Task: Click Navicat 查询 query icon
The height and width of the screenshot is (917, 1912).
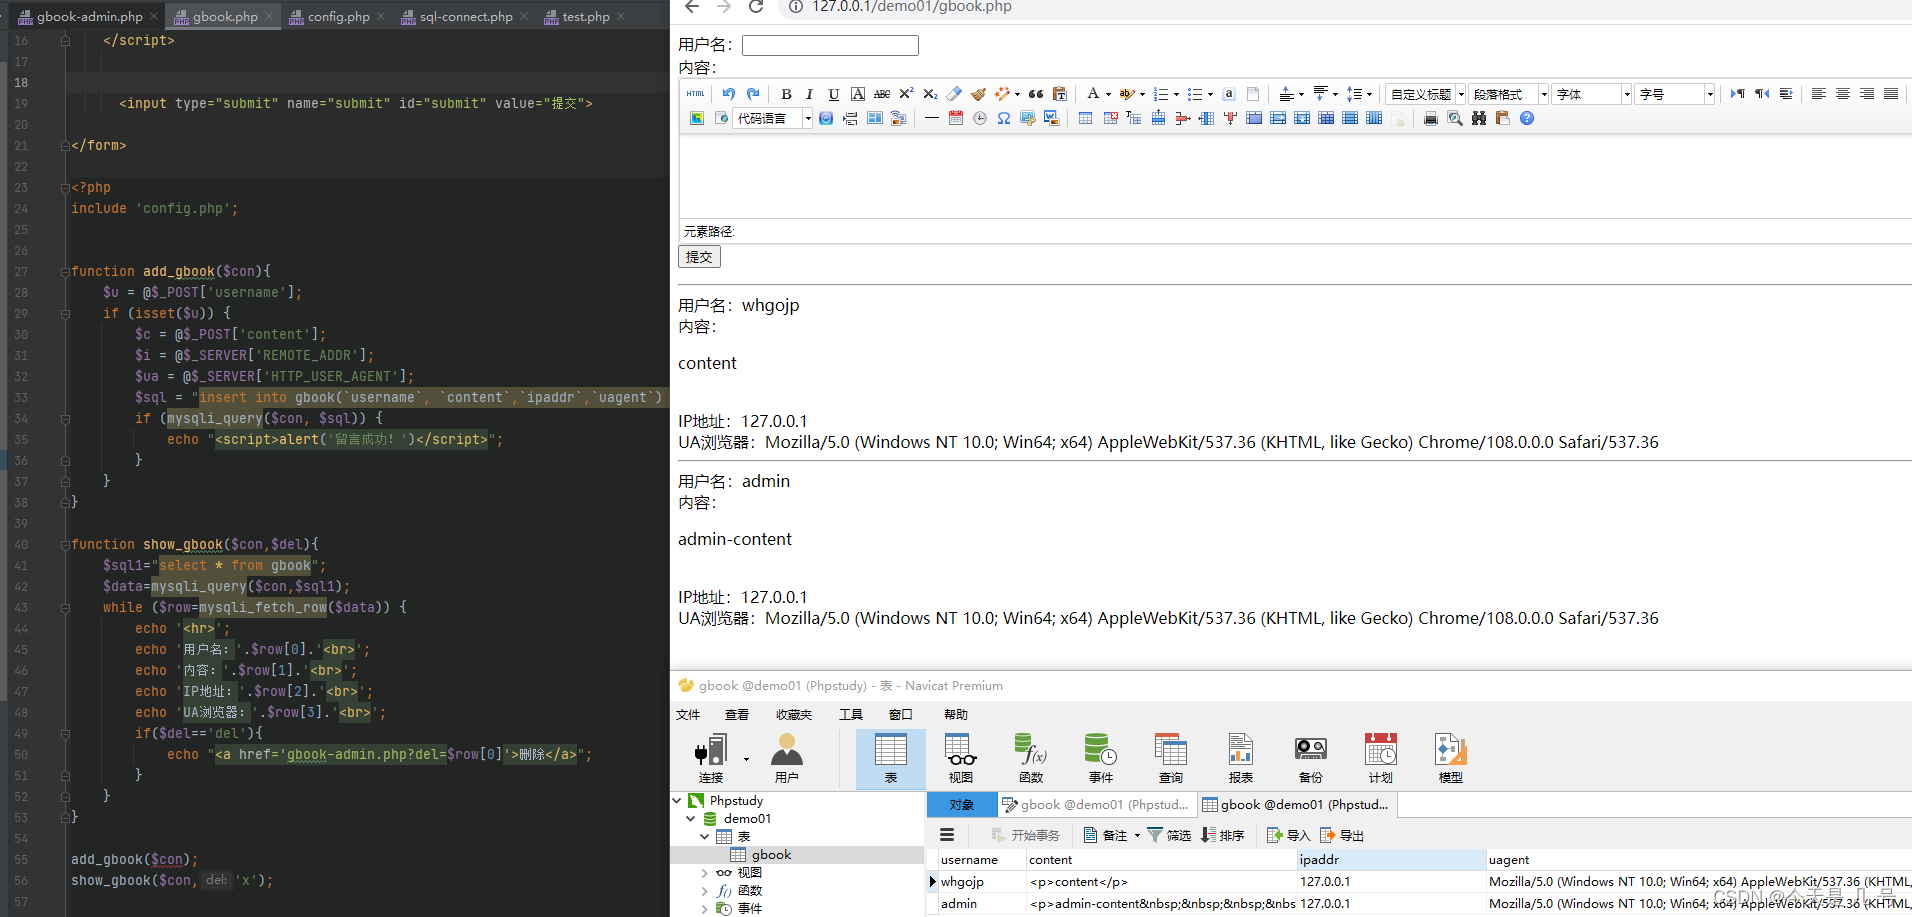Action: 1171,759
